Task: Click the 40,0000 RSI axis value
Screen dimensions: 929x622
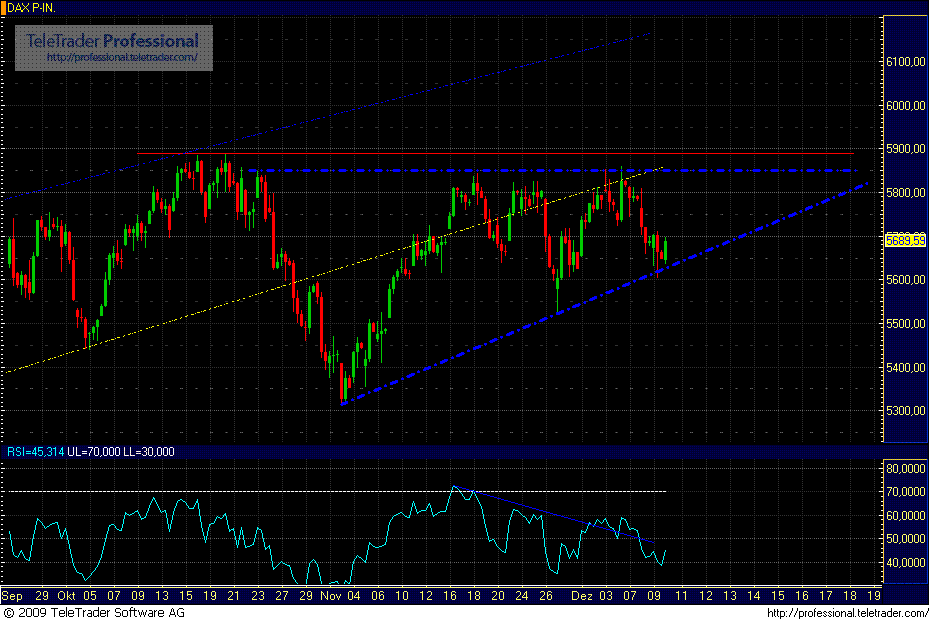Action: pos(906,563)
